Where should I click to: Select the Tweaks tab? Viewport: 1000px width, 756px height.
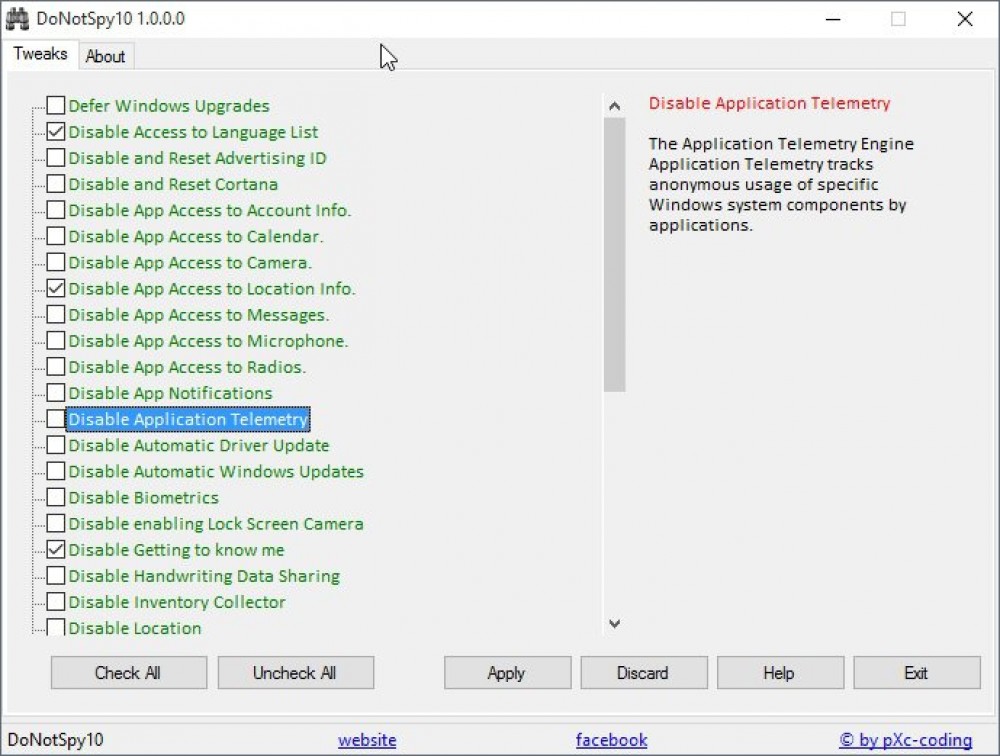click(40, 54)
